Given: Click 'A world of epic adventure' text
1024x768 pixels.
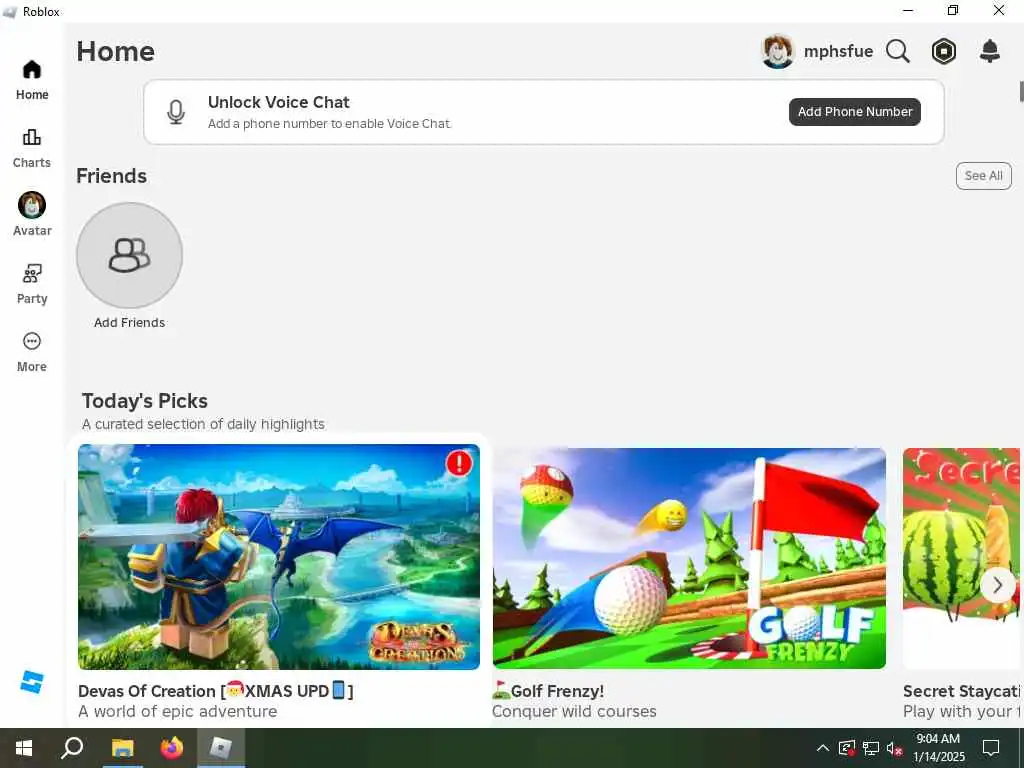Looking at the screenshot, I should point(177,711).
